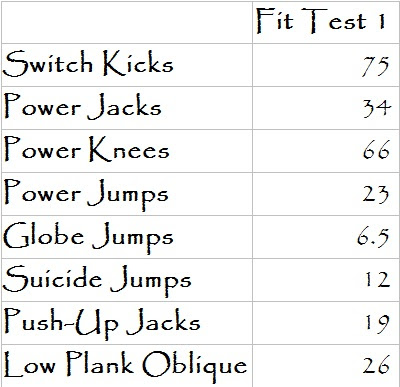Screen dimensions: 400x387
Task: Click the Power Jumps label cell
Action: [x=127, y=194]
